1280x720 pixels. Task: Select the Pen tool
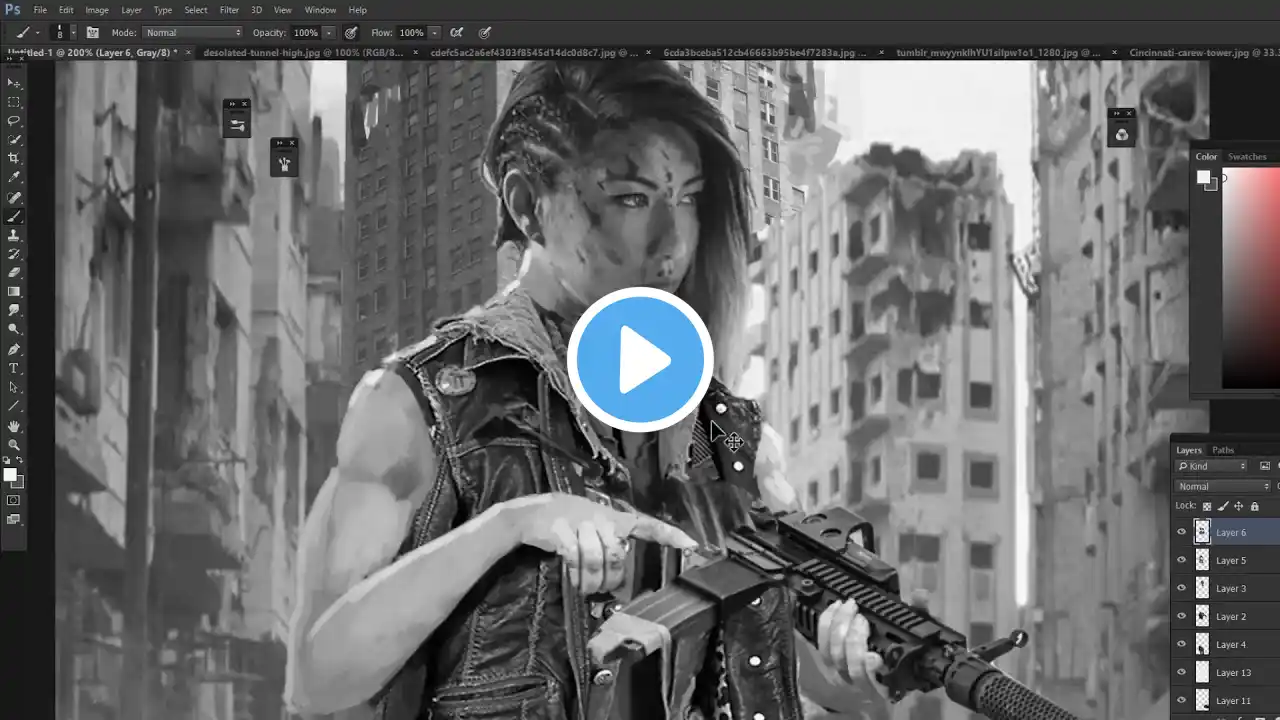(x=14, y=350)
